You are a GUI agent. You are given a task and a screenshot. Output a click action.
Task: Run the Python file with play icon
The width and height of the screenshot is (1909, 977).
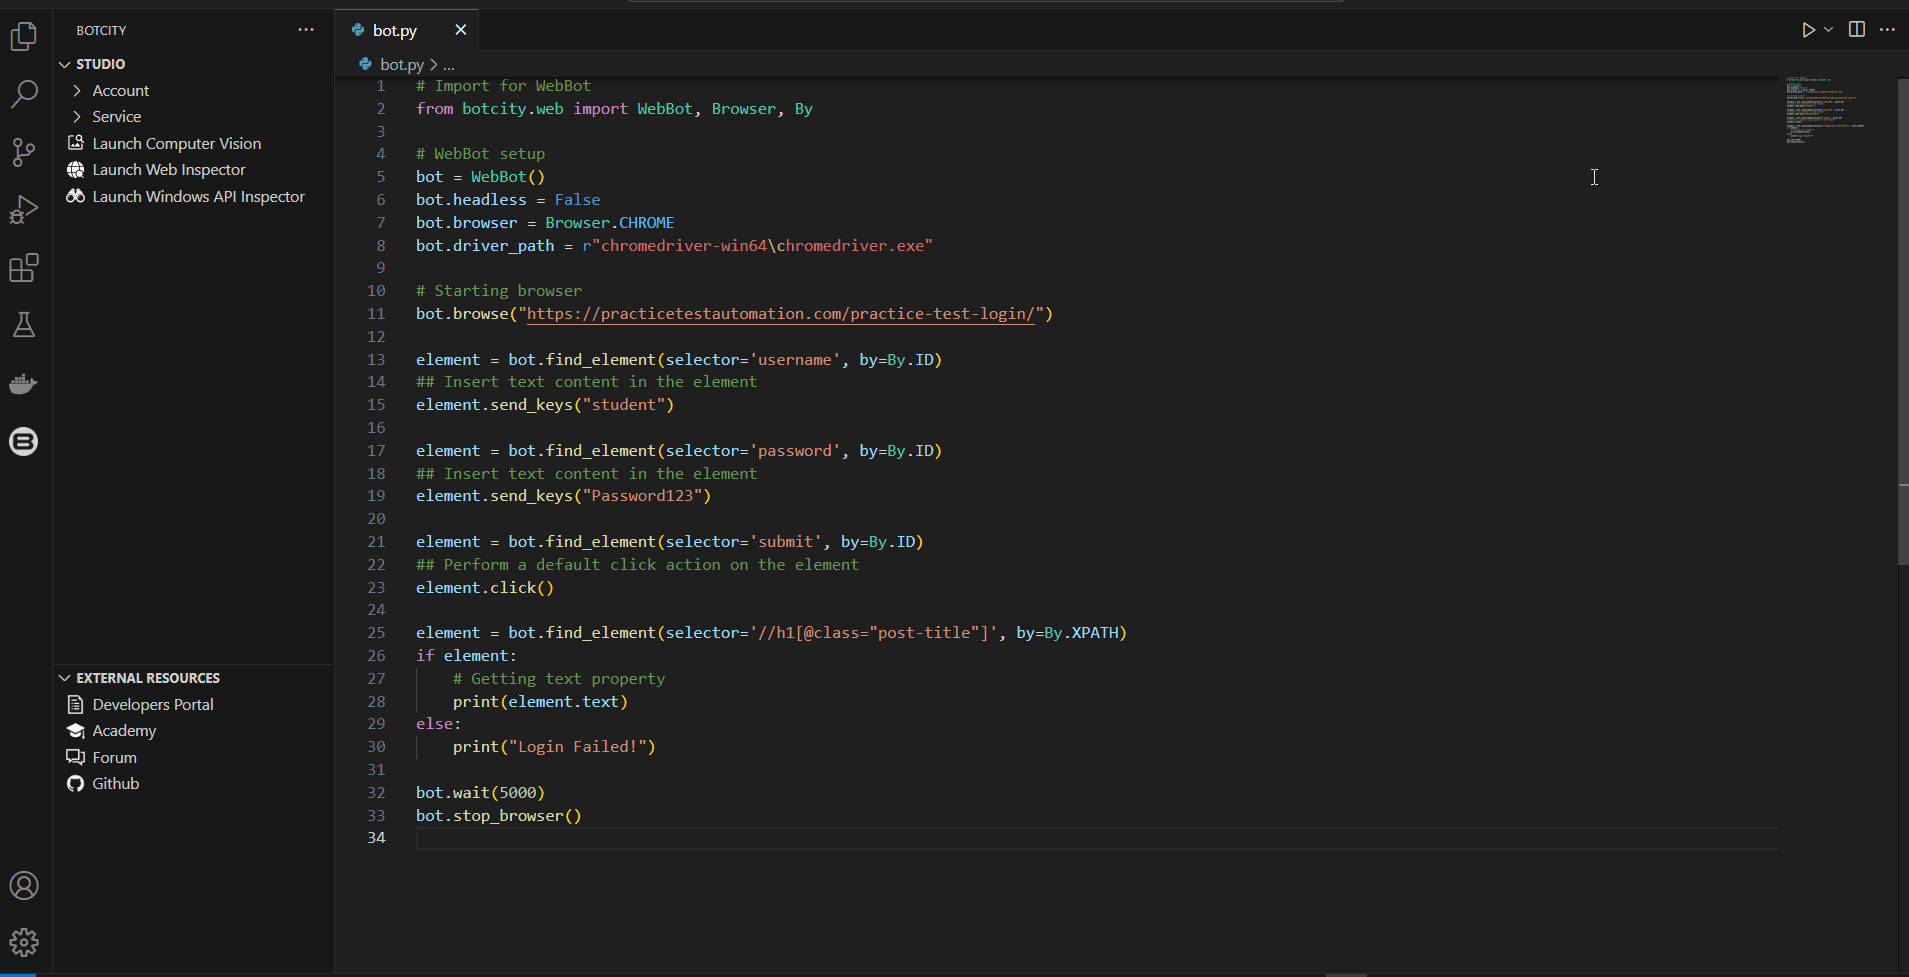(x=1808, y=30)
